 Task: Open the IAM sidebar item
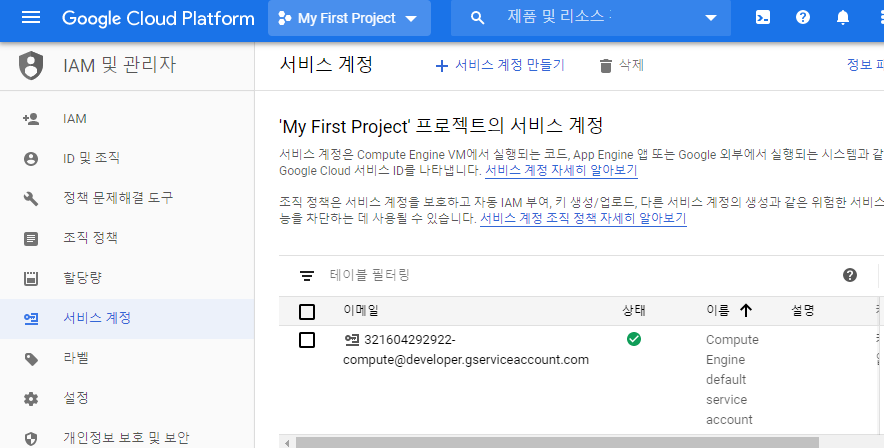127,118
